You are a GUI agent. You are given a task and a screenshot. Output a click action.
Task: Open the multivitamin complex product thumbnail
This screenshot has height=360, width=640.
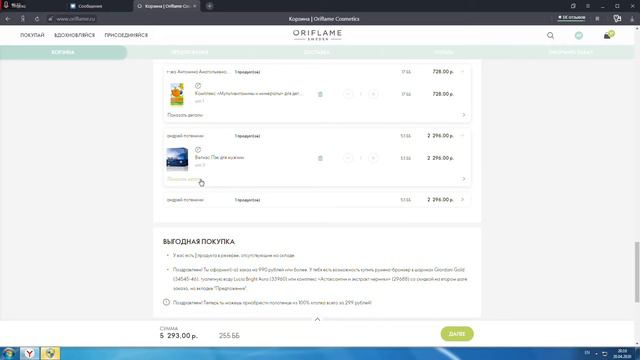click(177, 94)
